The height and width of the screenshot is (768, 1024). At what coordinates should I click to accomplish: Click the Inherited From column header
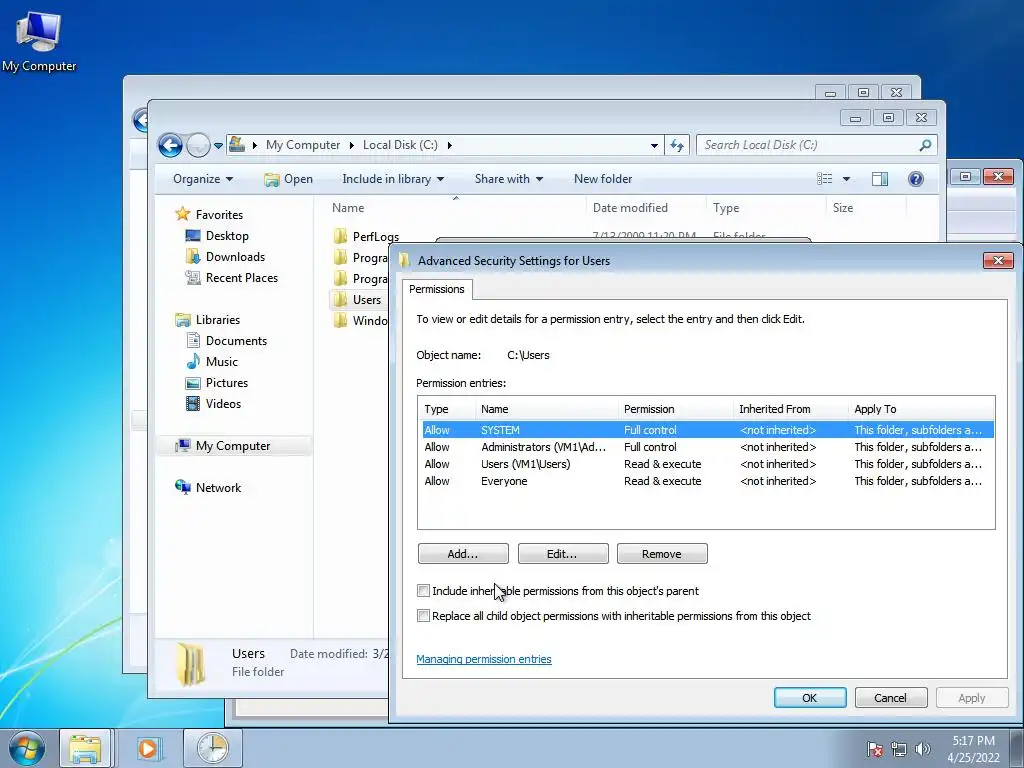792,409
